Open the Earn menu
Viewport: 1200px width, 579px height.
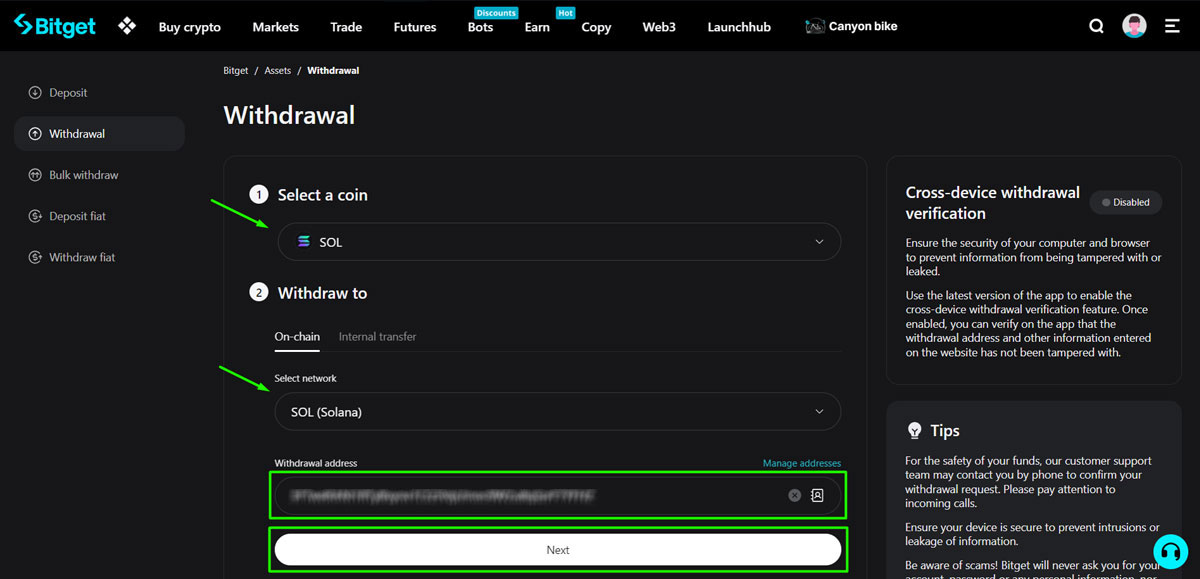coord(537,27)
